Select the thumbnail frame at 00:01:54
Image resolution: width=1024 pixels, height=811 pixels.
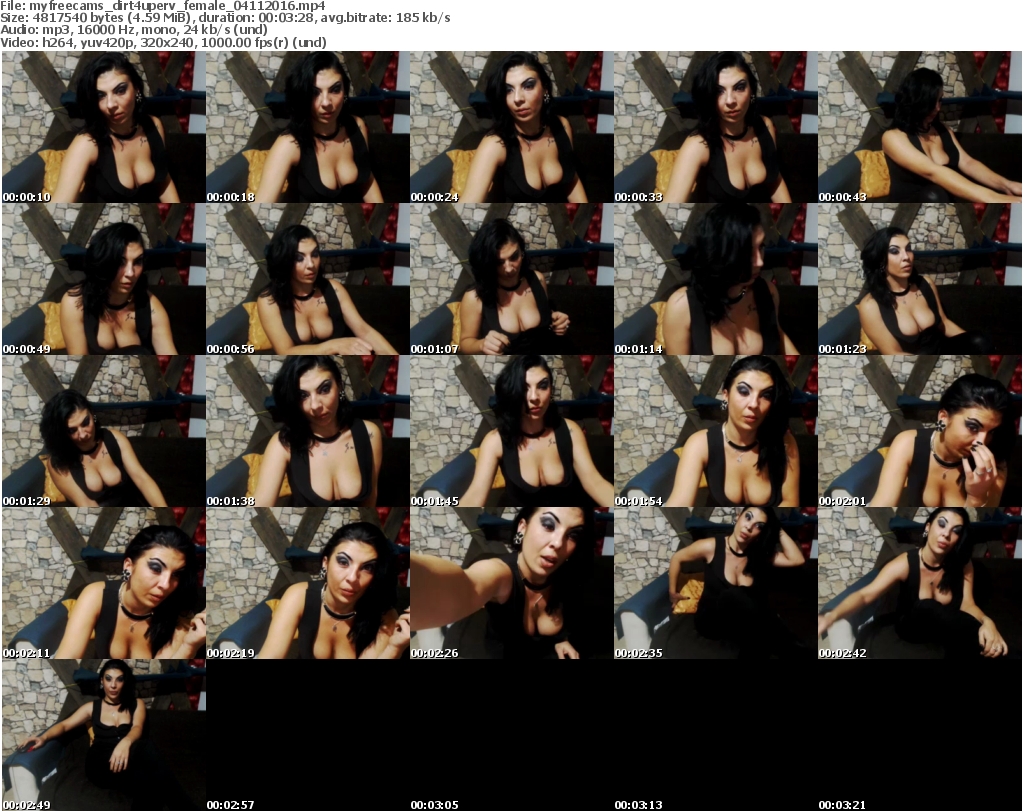[x=716, y=431]
